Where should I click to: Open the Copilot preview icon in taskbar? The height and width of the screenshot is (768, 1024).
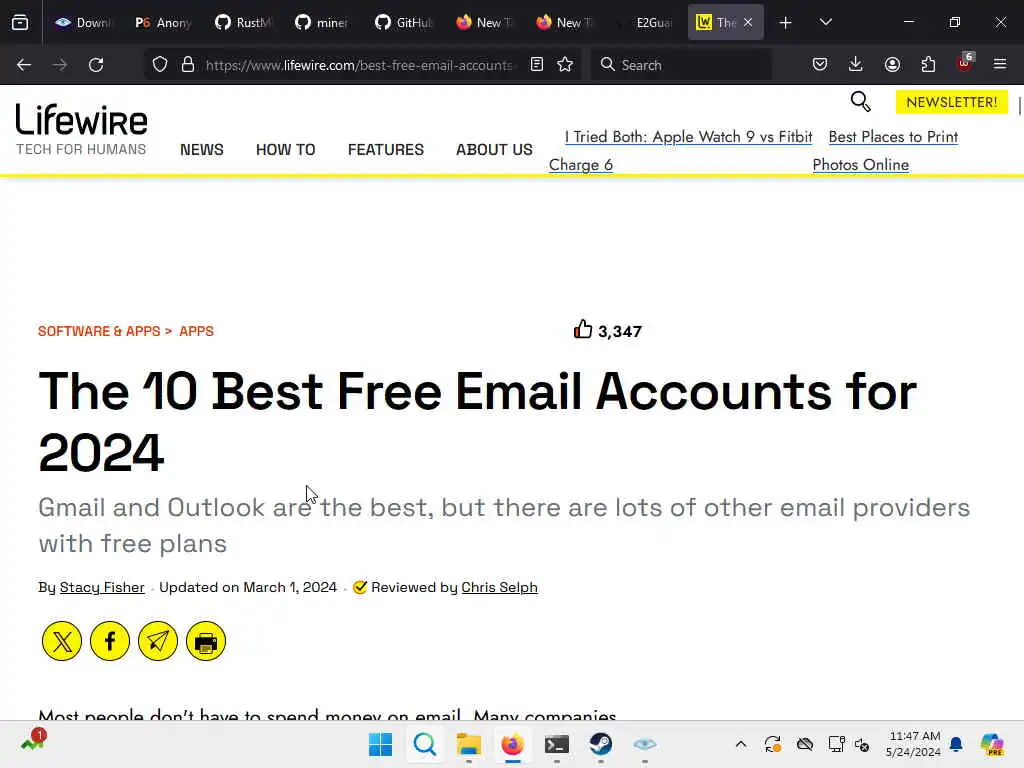[x=992, y=744]
